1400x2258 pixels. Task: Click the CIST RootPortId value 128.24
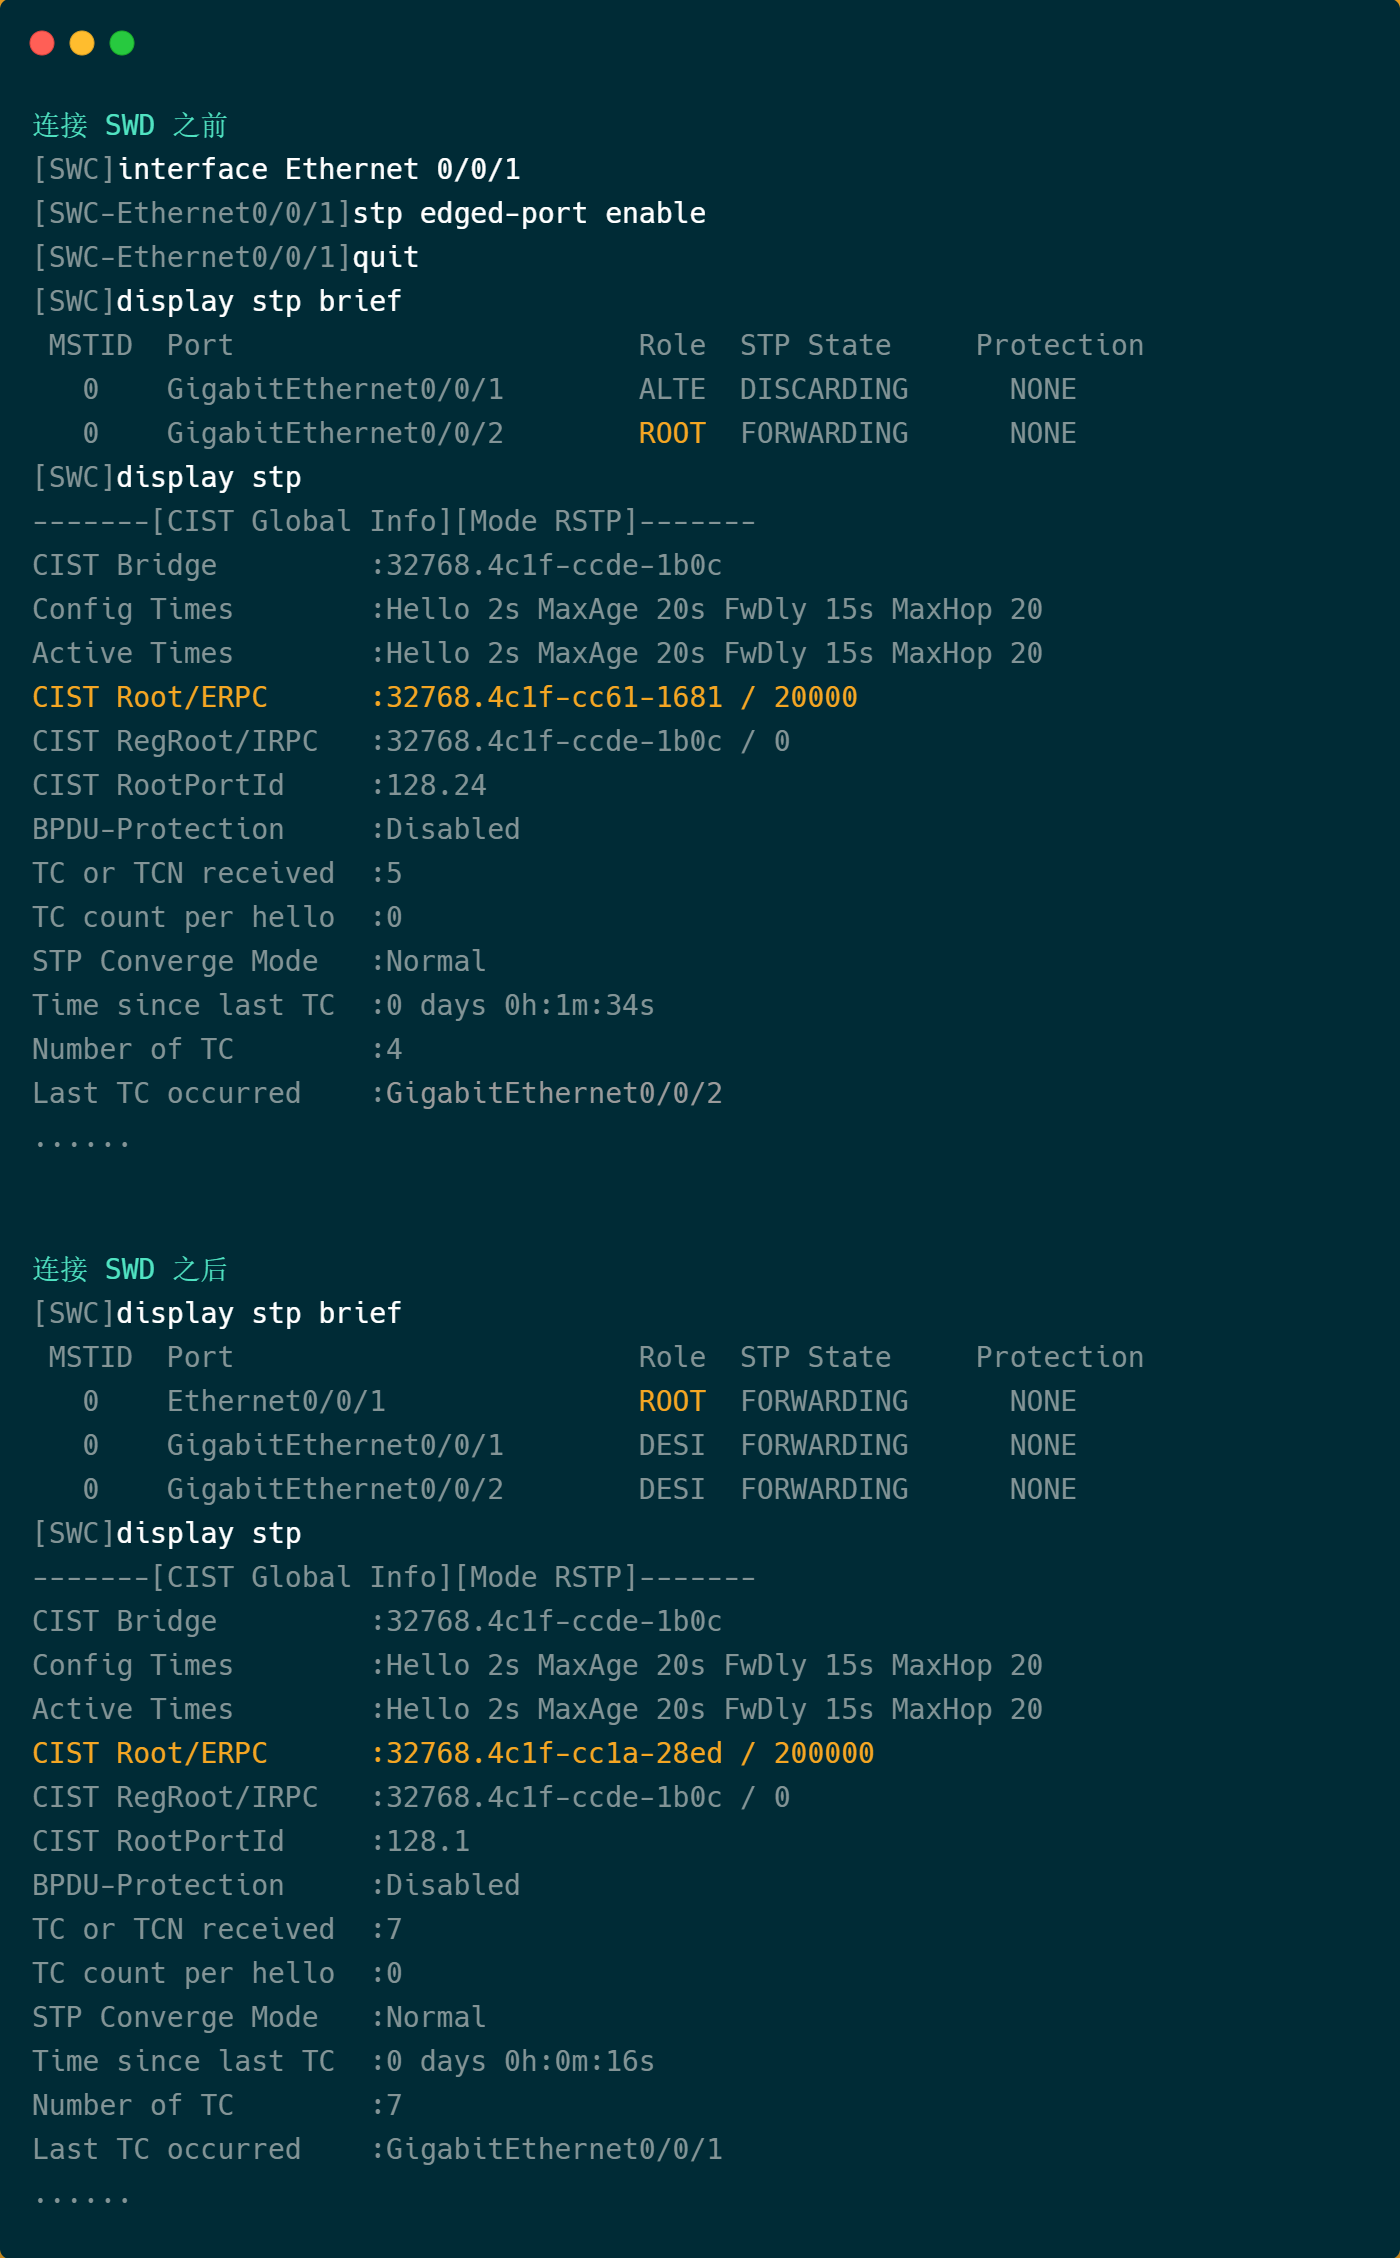click(x=436, y=785)
